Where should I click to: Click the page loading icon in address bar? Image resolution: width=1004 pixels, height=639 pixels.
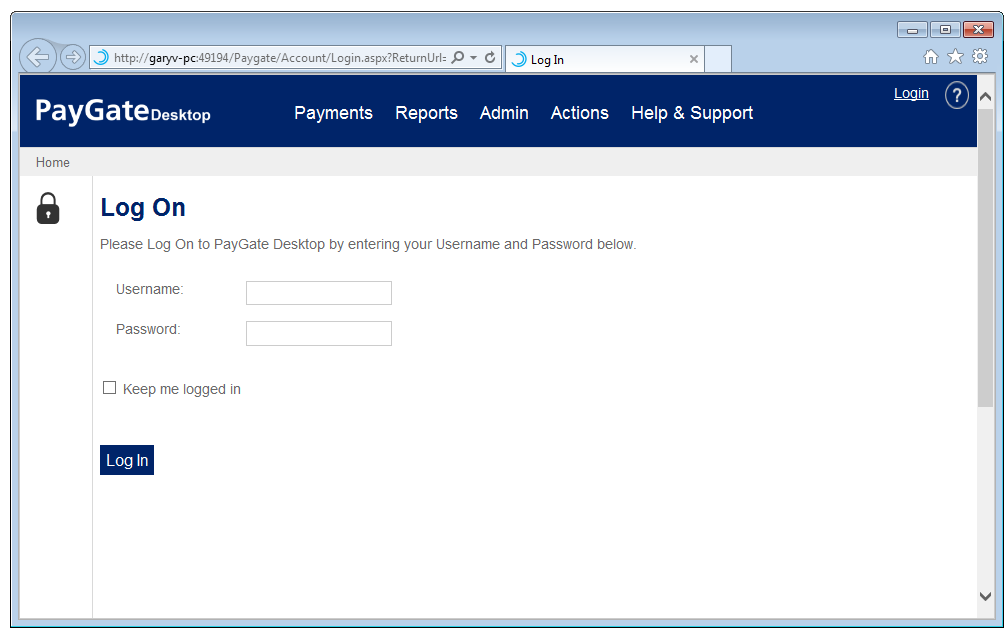click(x=101, y=58)
